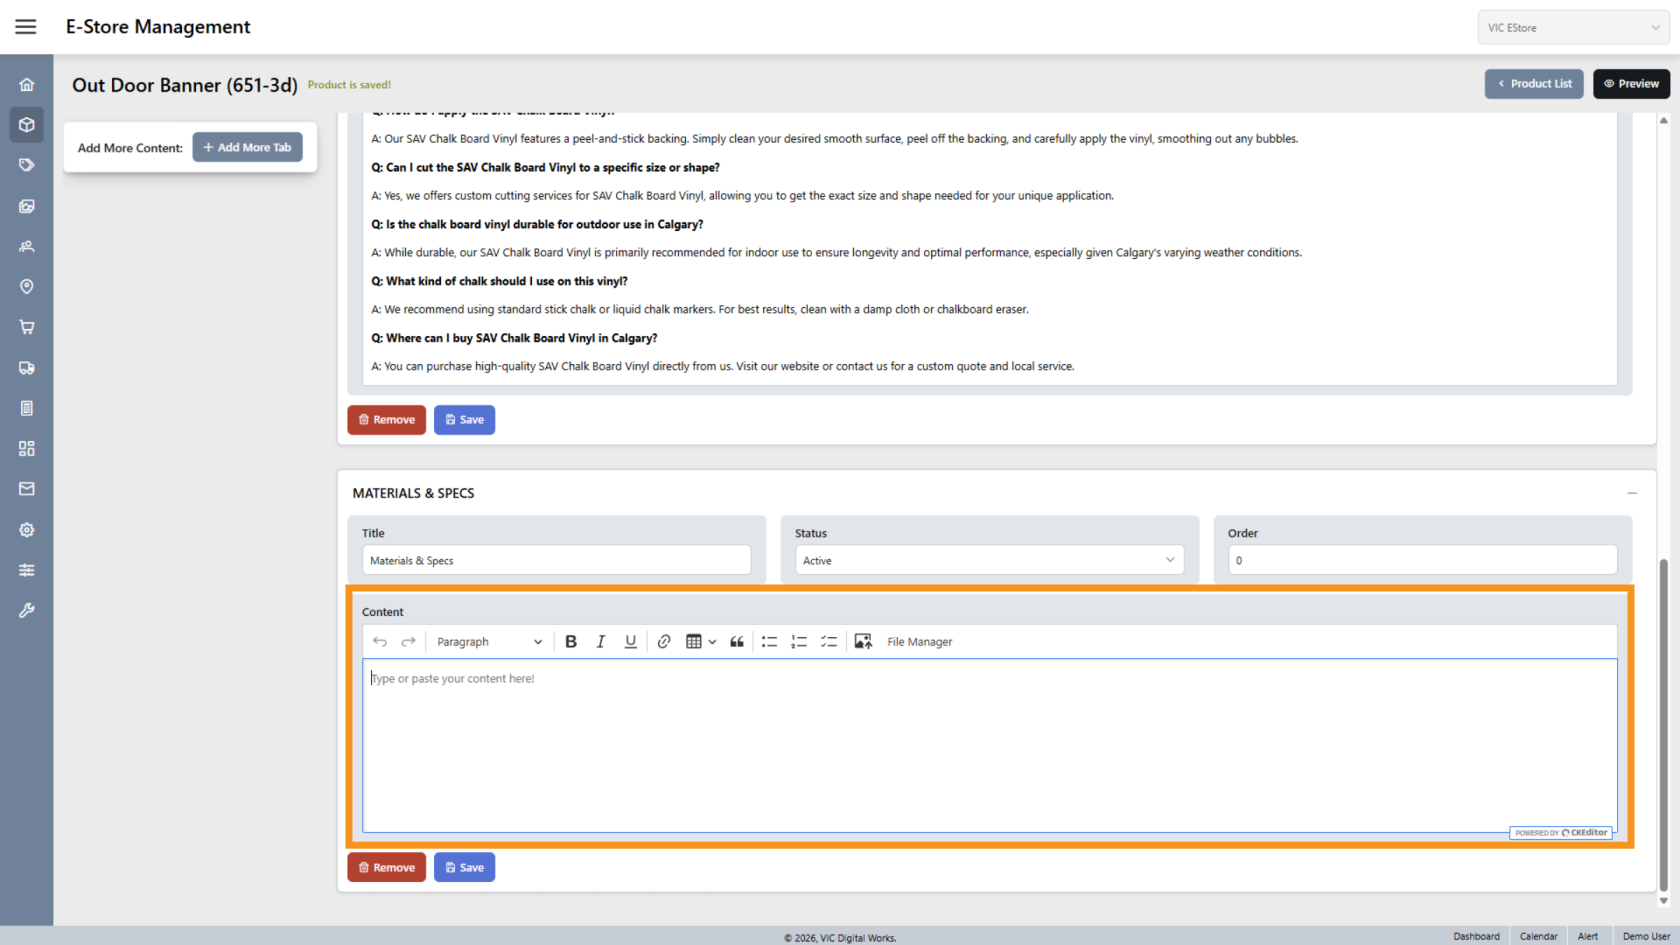Collapse the Materials & Specs section
The height and width of the screenshot is (945, 1680).
[x=1632, y=493]
